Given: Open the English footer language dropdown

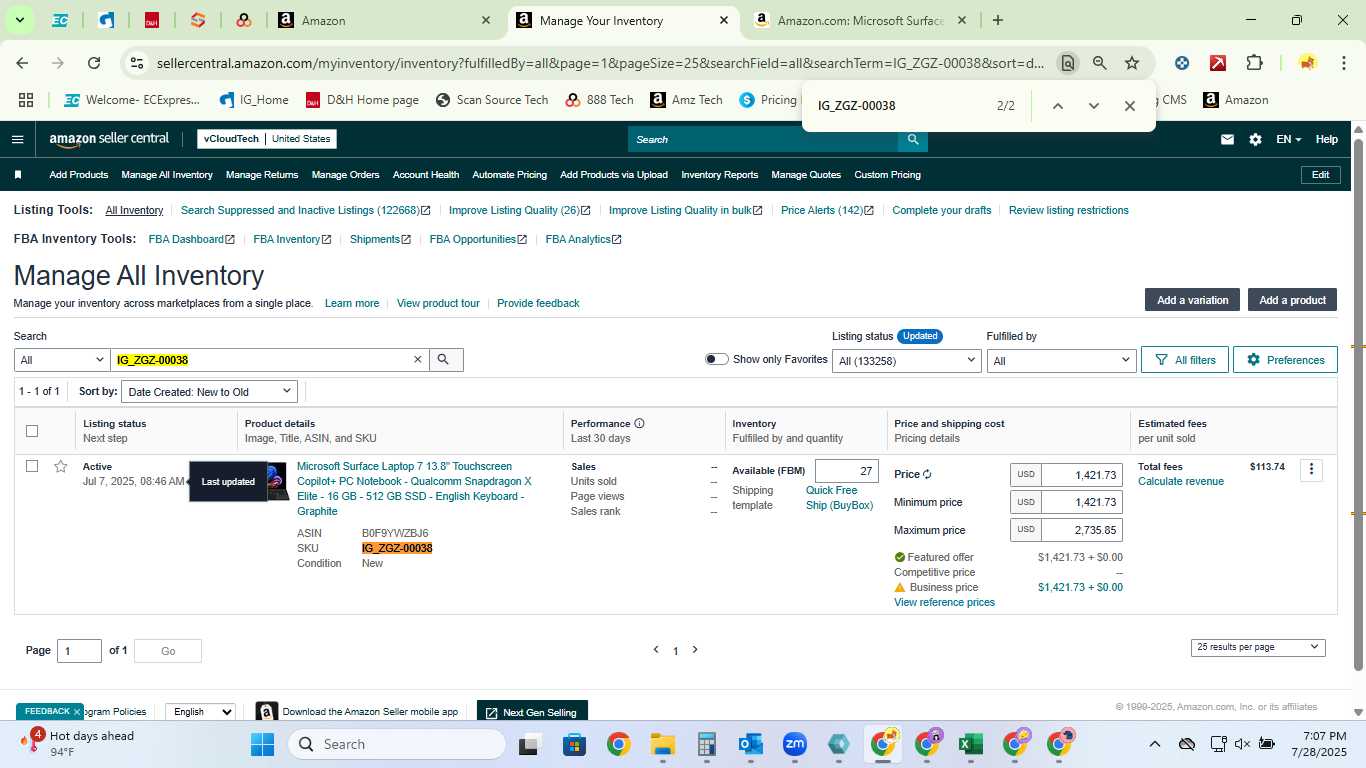Looking at the screenshot, I should click(x=200, y=712).
